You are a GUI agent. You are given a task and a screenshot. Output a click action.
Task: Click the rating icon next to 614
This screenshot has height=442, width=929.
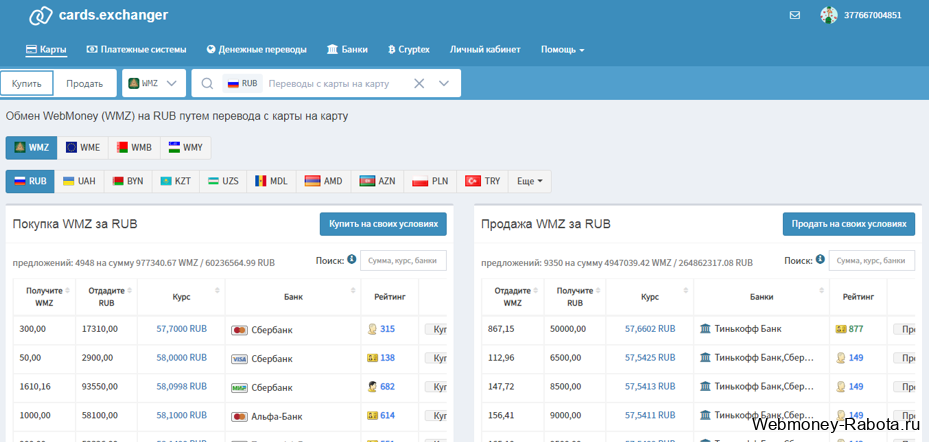373,416
